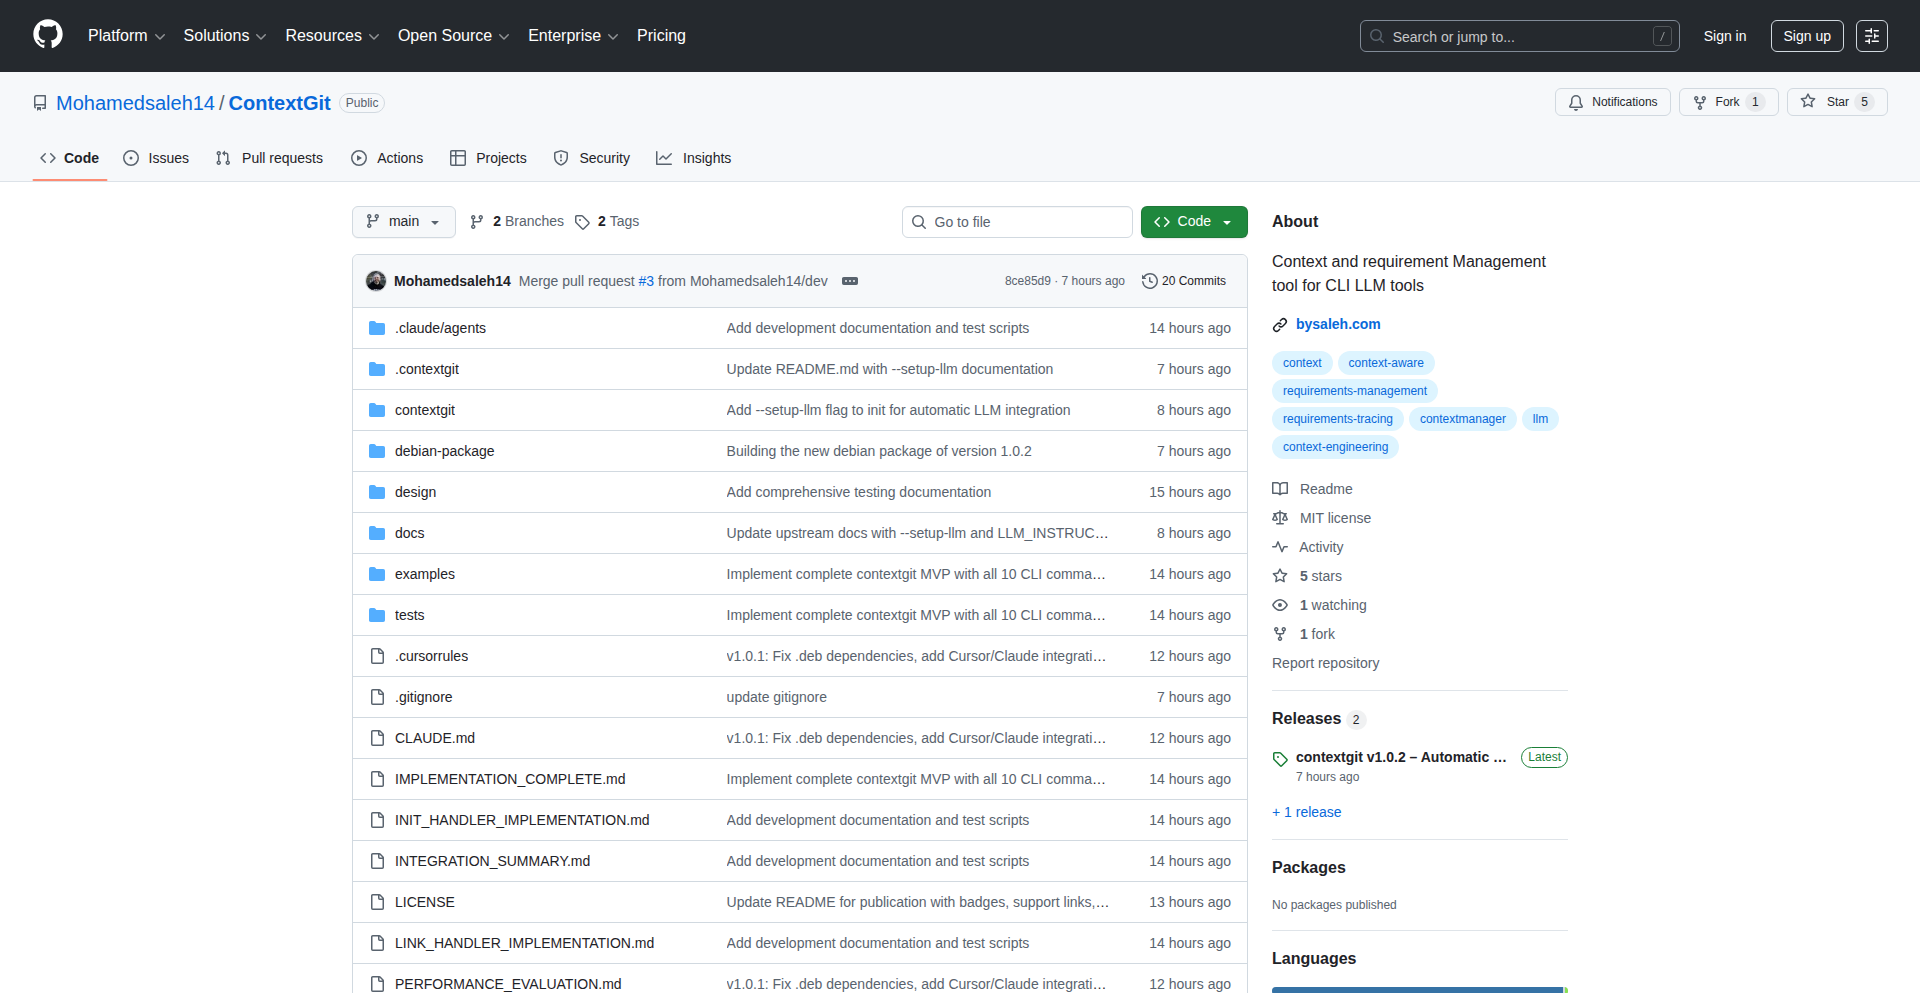This screenshot has width=1920, height=993.
Task: Fork the repository
Action: 1726,101
